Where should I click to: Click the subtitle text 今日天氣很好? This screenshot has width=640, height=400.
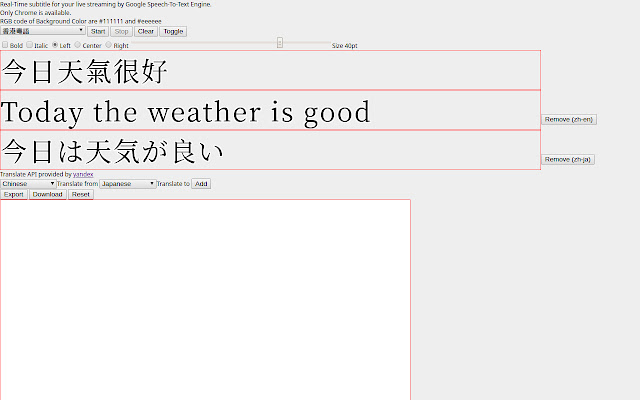coord(84,71)
